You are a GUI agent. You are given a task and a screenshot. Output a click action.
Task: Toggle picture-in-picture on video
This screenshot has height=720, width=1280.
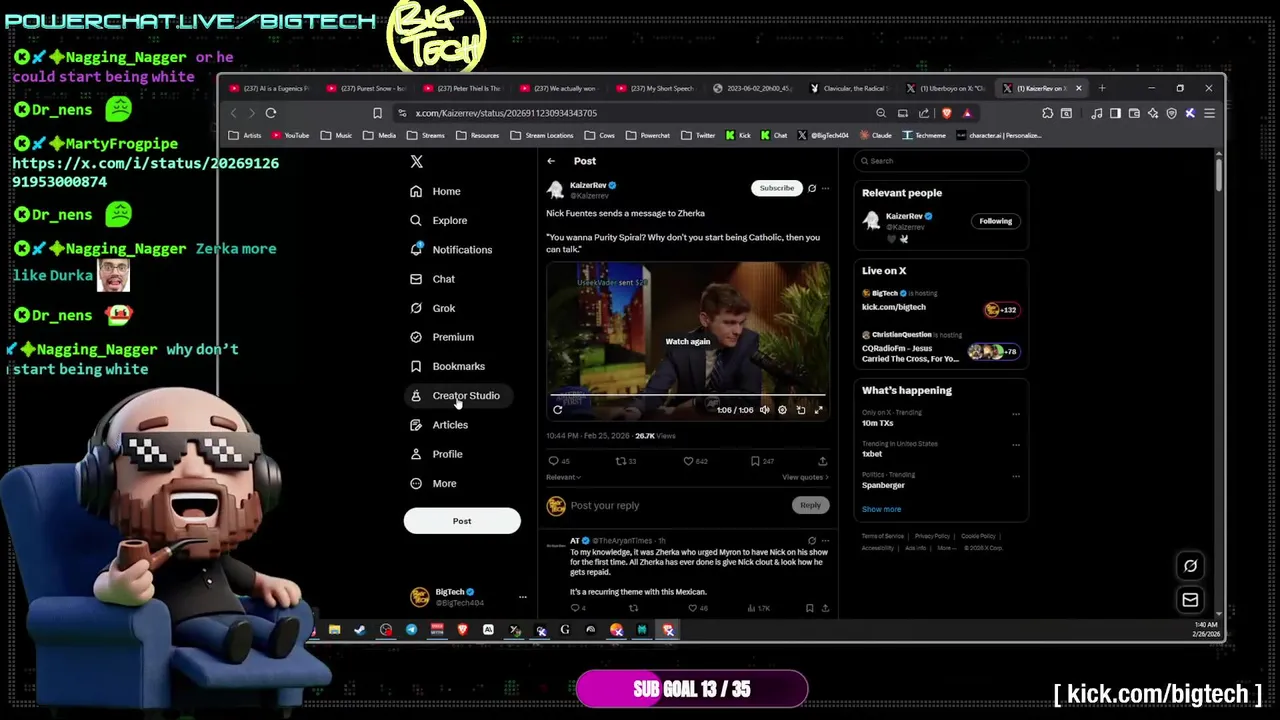click(x=801, y=410)
